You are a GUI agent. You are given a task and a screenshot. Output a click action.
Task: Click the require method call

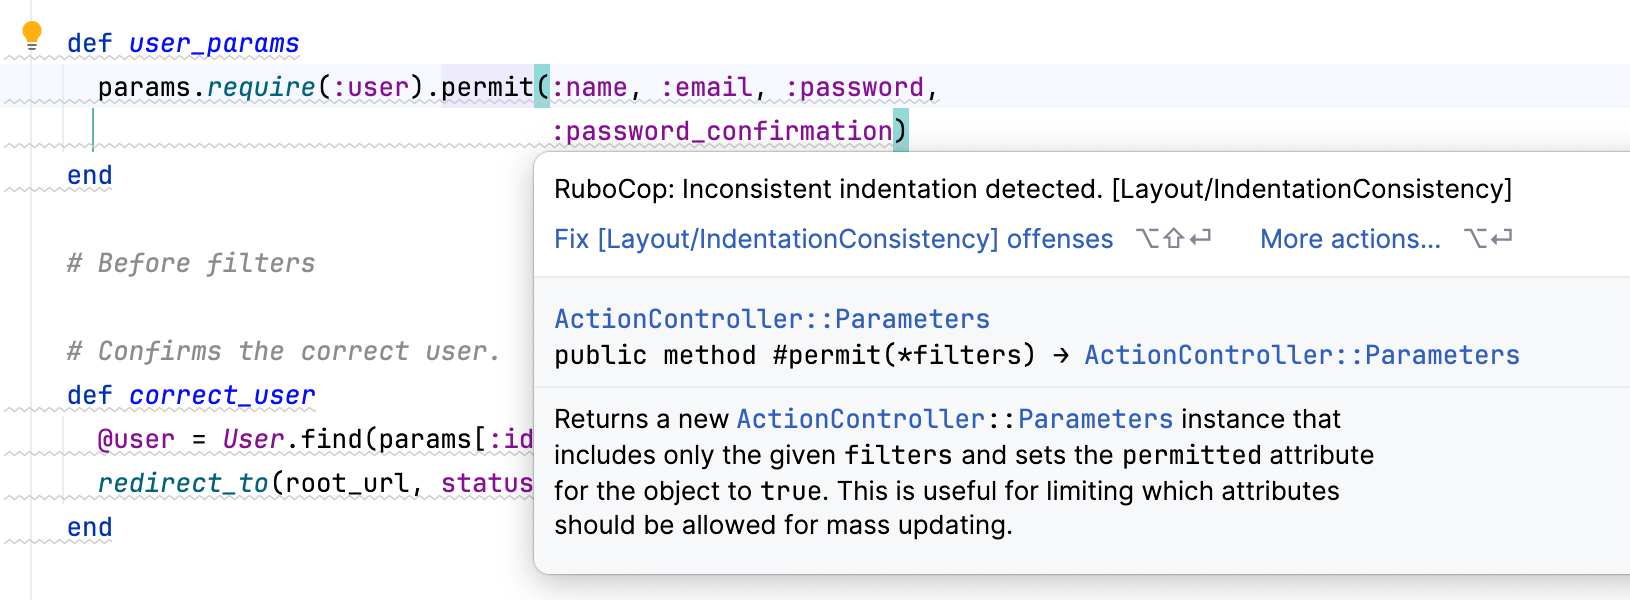[261, 88]
